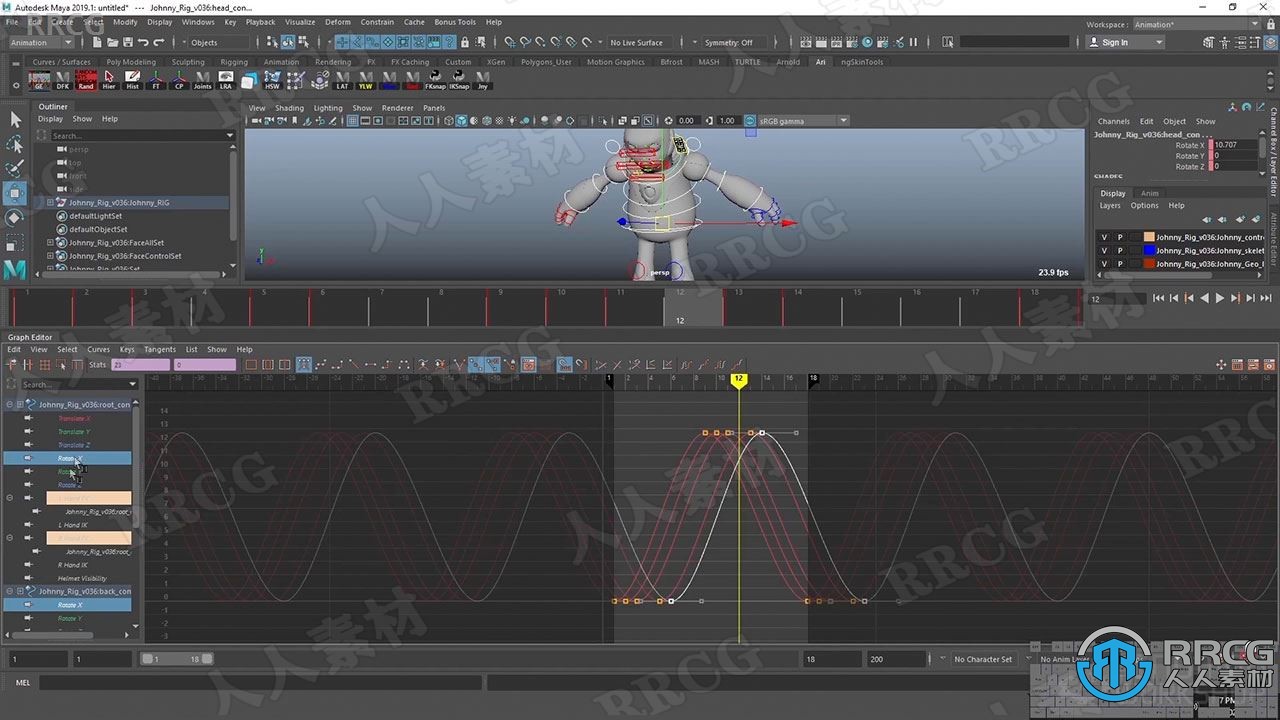
Task: Mute the Translate X channel in Graph Editor
Action: pyautogui.click(x=29, y=418)
